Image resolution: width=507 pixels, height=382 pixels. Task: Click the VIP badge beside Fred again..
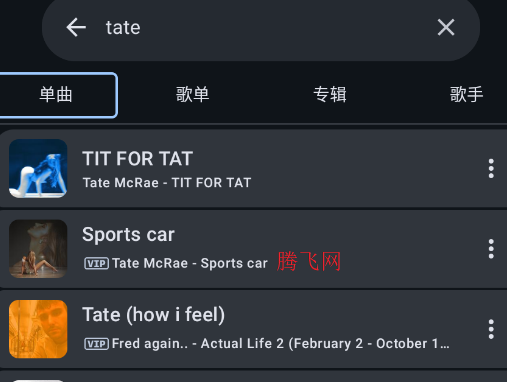(x=96, y=344)
